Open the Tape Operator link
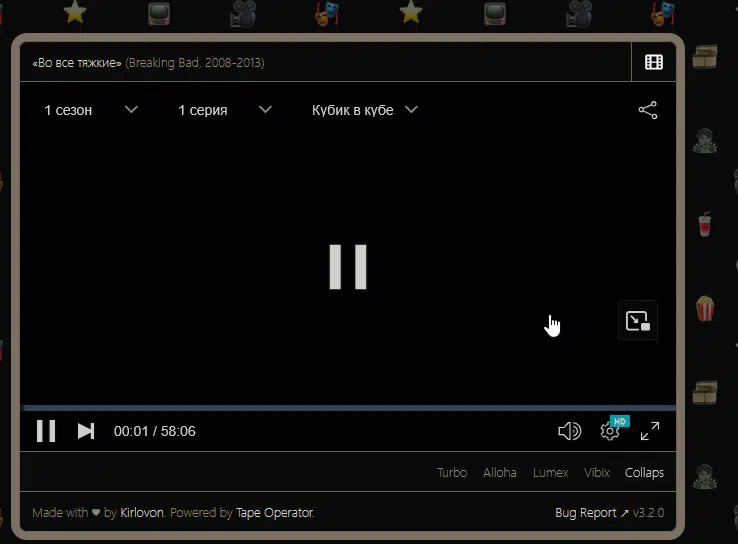The height and width of the screenshot is (544, 738). tap(274, 512)
